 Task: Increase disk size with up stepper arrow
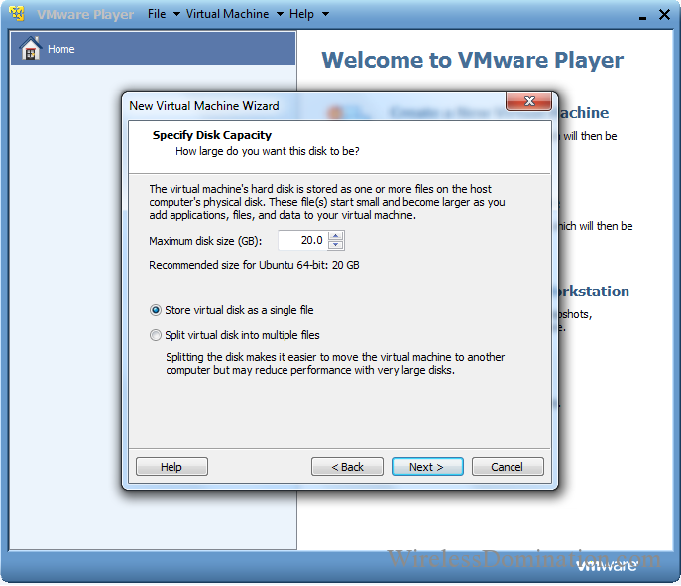tap(336, 236)
